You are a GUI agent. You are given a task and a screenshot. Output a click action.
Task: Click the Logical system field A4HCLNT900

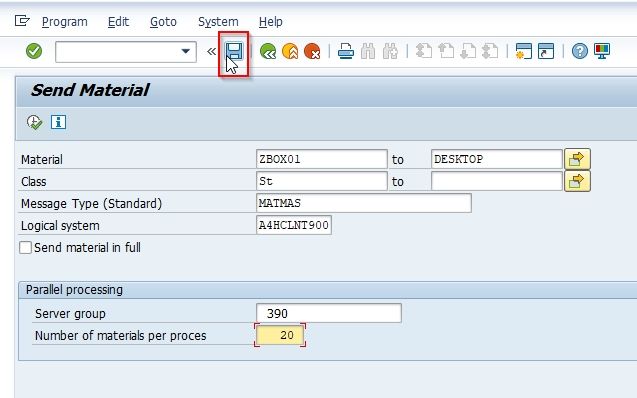pyautogui.click(x=294, y=225)
